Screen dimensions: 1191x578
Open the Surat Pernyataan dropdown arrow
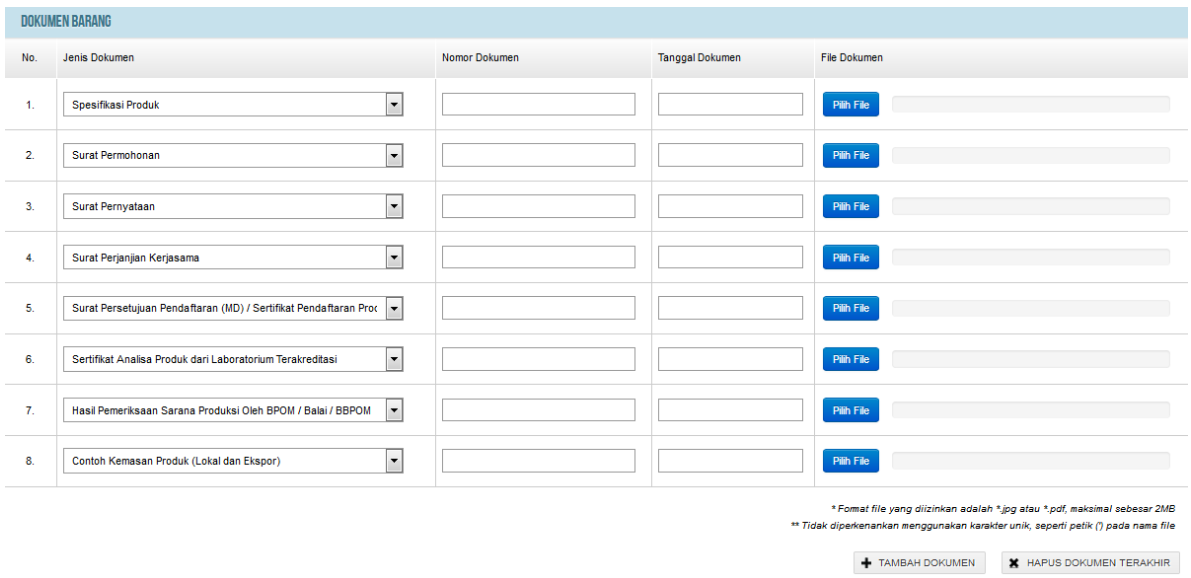pos(394,206)
